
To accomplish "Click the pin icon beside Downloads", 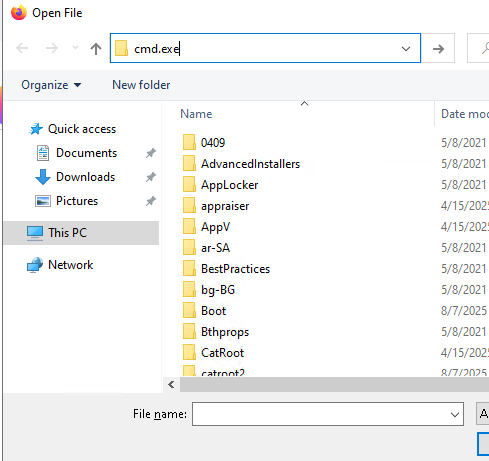I will (151, 177).
